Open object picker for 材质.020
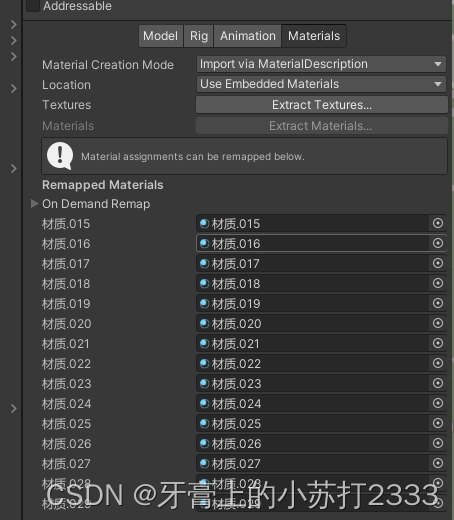 pos(438,323)
